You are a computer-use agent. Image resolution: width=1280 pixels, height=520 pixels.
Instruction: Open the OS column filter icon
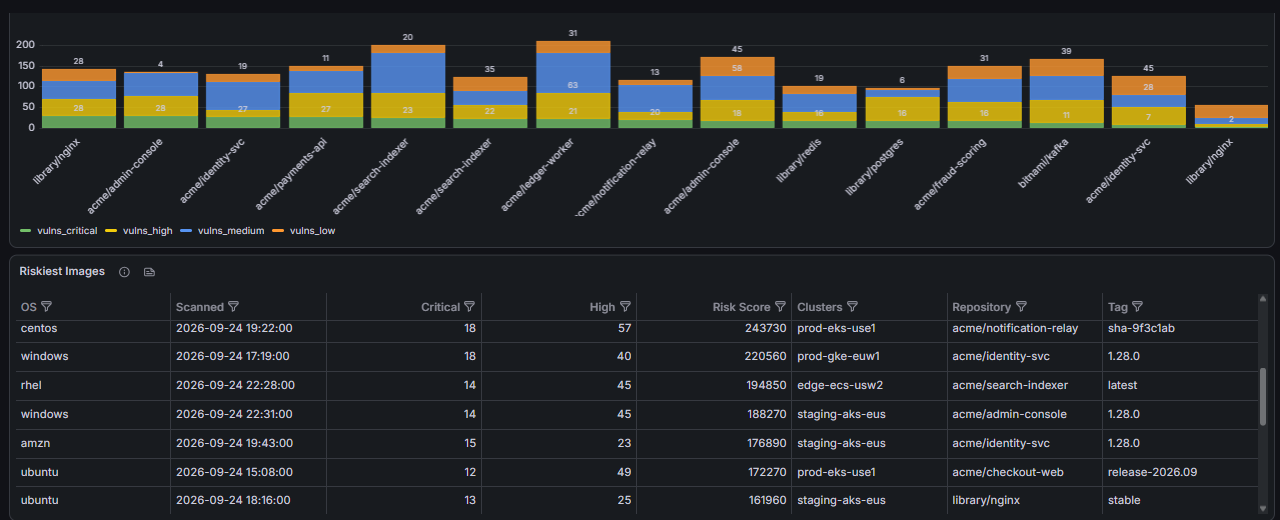[x=46, y=307]
